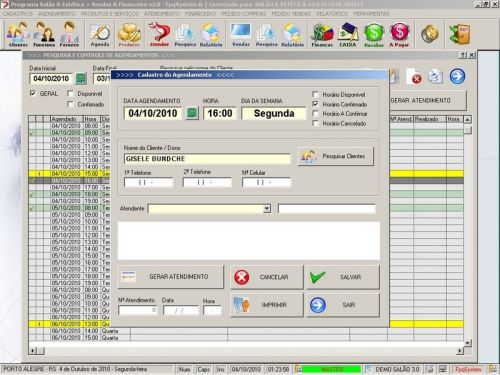Open the AGENDAMENTO menu
This screenshot has height=375, width=500.
pyautogui.click(x=57, y=14)
